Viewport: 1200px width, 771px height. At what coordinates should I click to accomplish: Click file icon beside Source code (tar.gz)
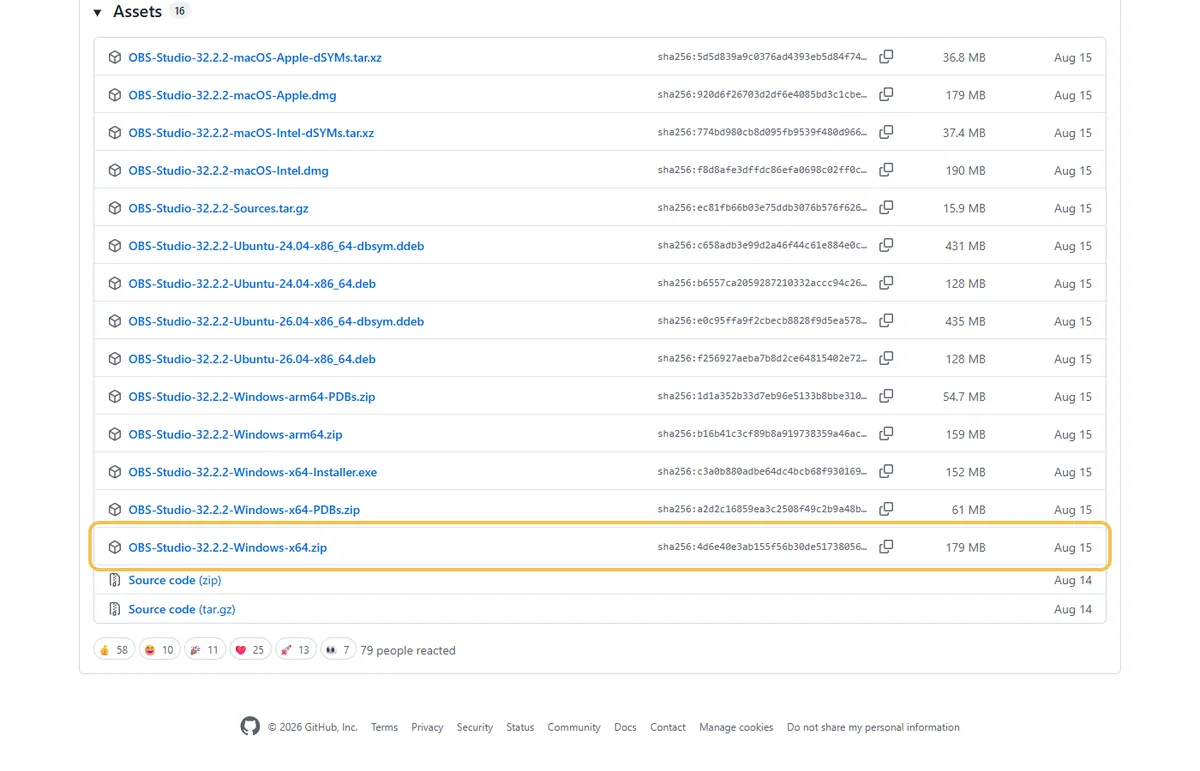[x=115, y=609]
